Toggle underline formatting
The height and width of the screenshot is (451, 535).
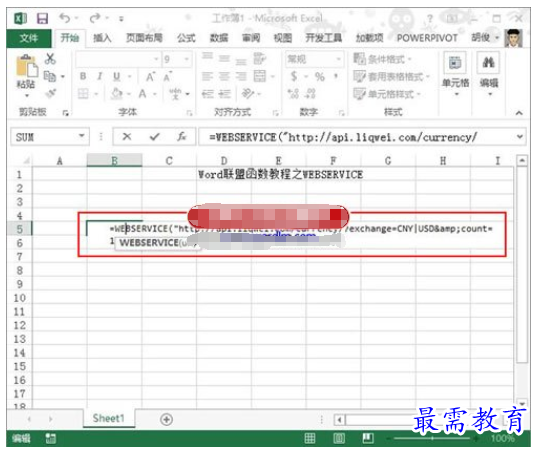[x=116, y=76]
